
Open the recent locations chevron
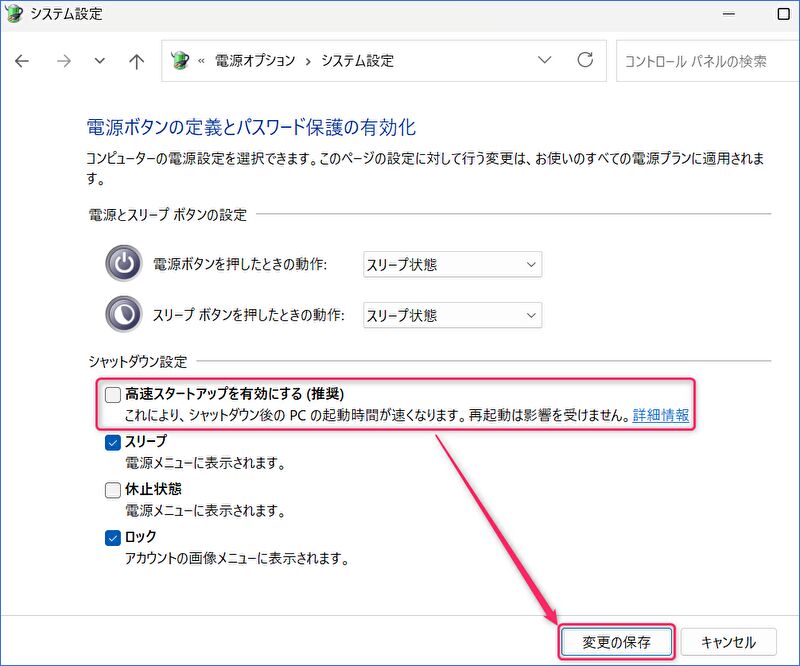click(x=99, y=61)
